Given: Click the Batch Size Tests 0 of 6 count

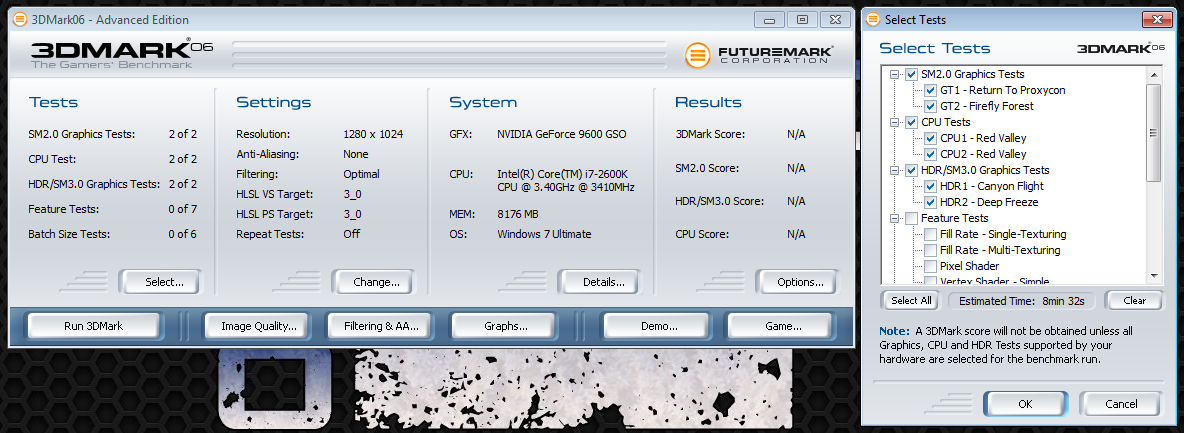Looking at the screenshot, I should pos(183,234).
